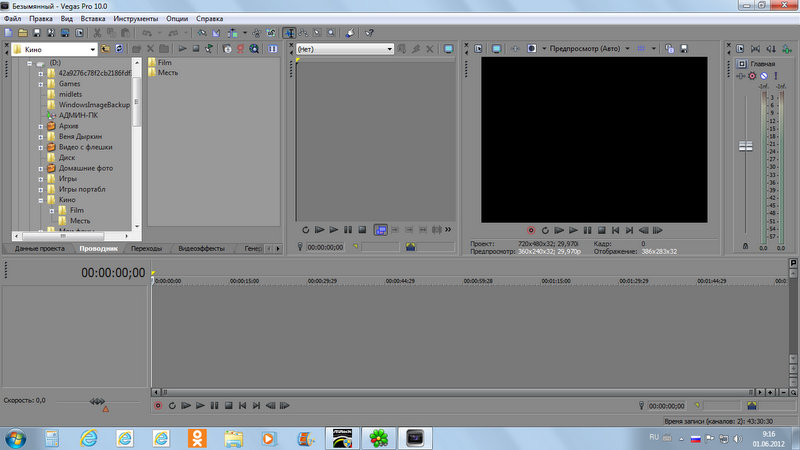Click Play From Start in timeline transport
Image resolution: width=800 pixels, height=450 pixels.
coord(186,406)
